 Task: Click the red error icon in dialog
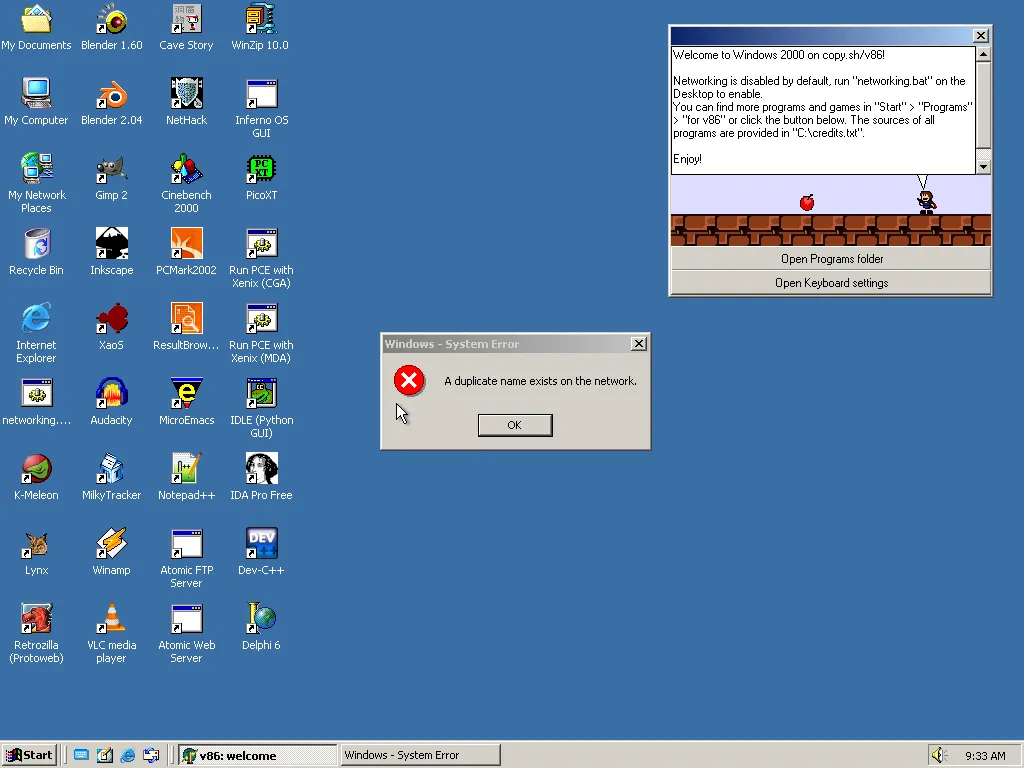pyautogui.click(x=409, y=381)
